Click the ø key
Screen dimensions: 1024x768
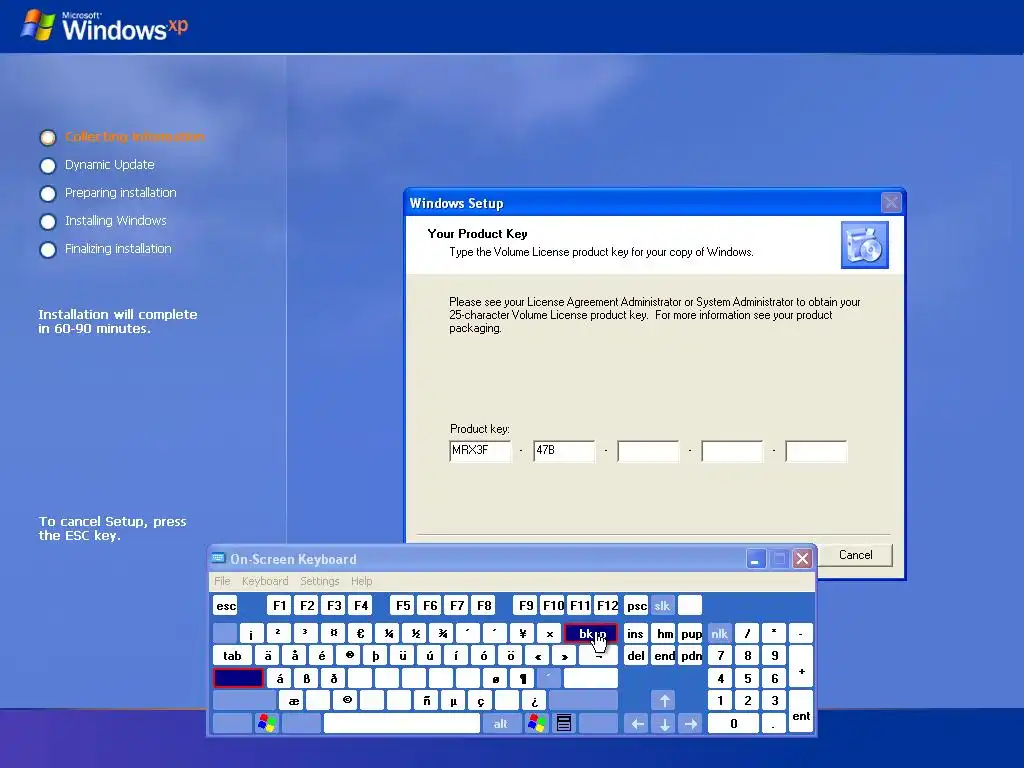coord(496,679)
